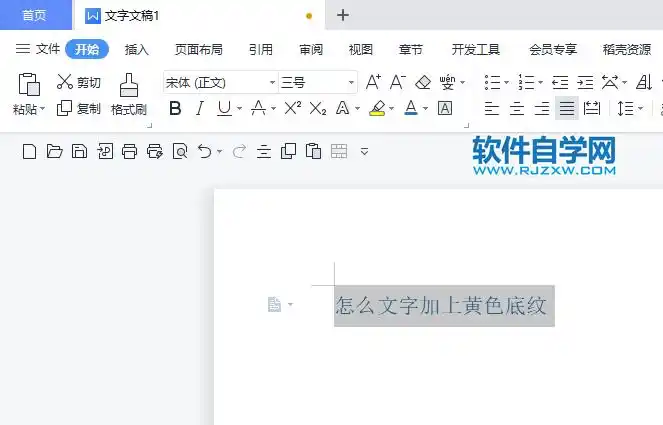This screenshot has width=663, height=425.
Task: Click the print preview magnifier icon
Action: click(180, 151)
